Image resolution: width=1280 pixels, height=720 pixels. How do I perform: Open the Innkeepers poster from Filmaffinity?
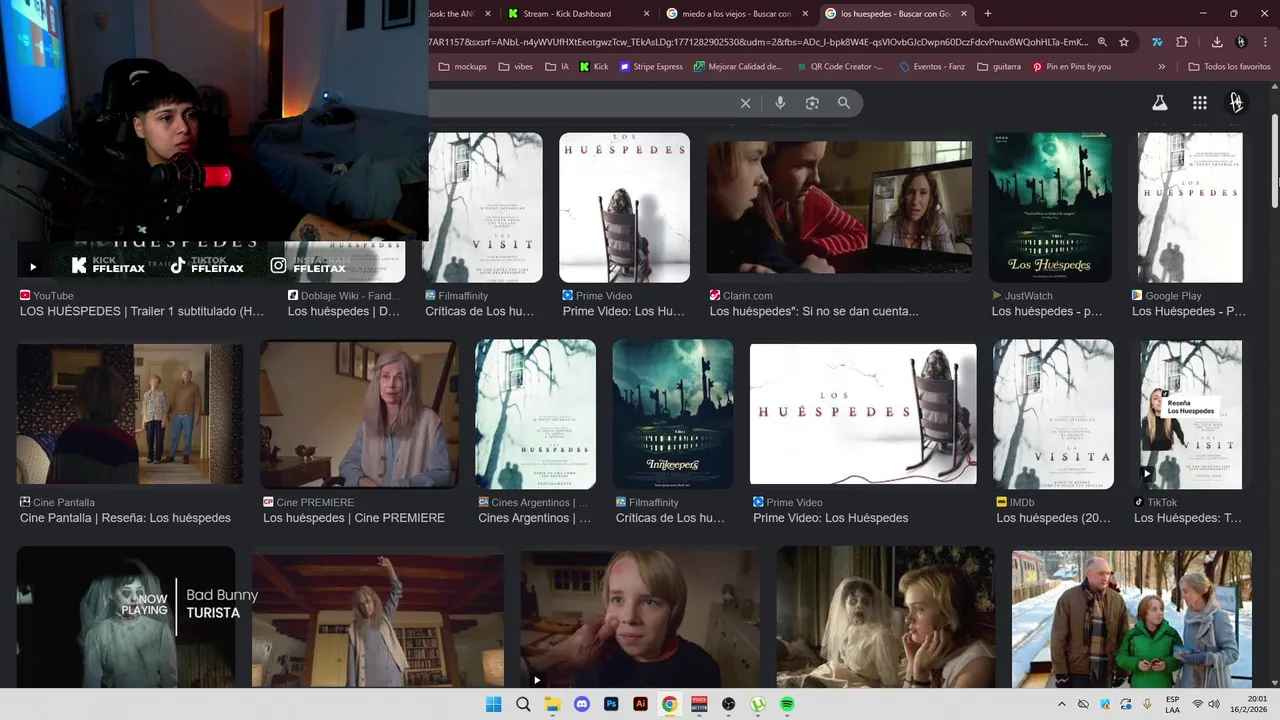pyautogui.click(x=673, y=414)
